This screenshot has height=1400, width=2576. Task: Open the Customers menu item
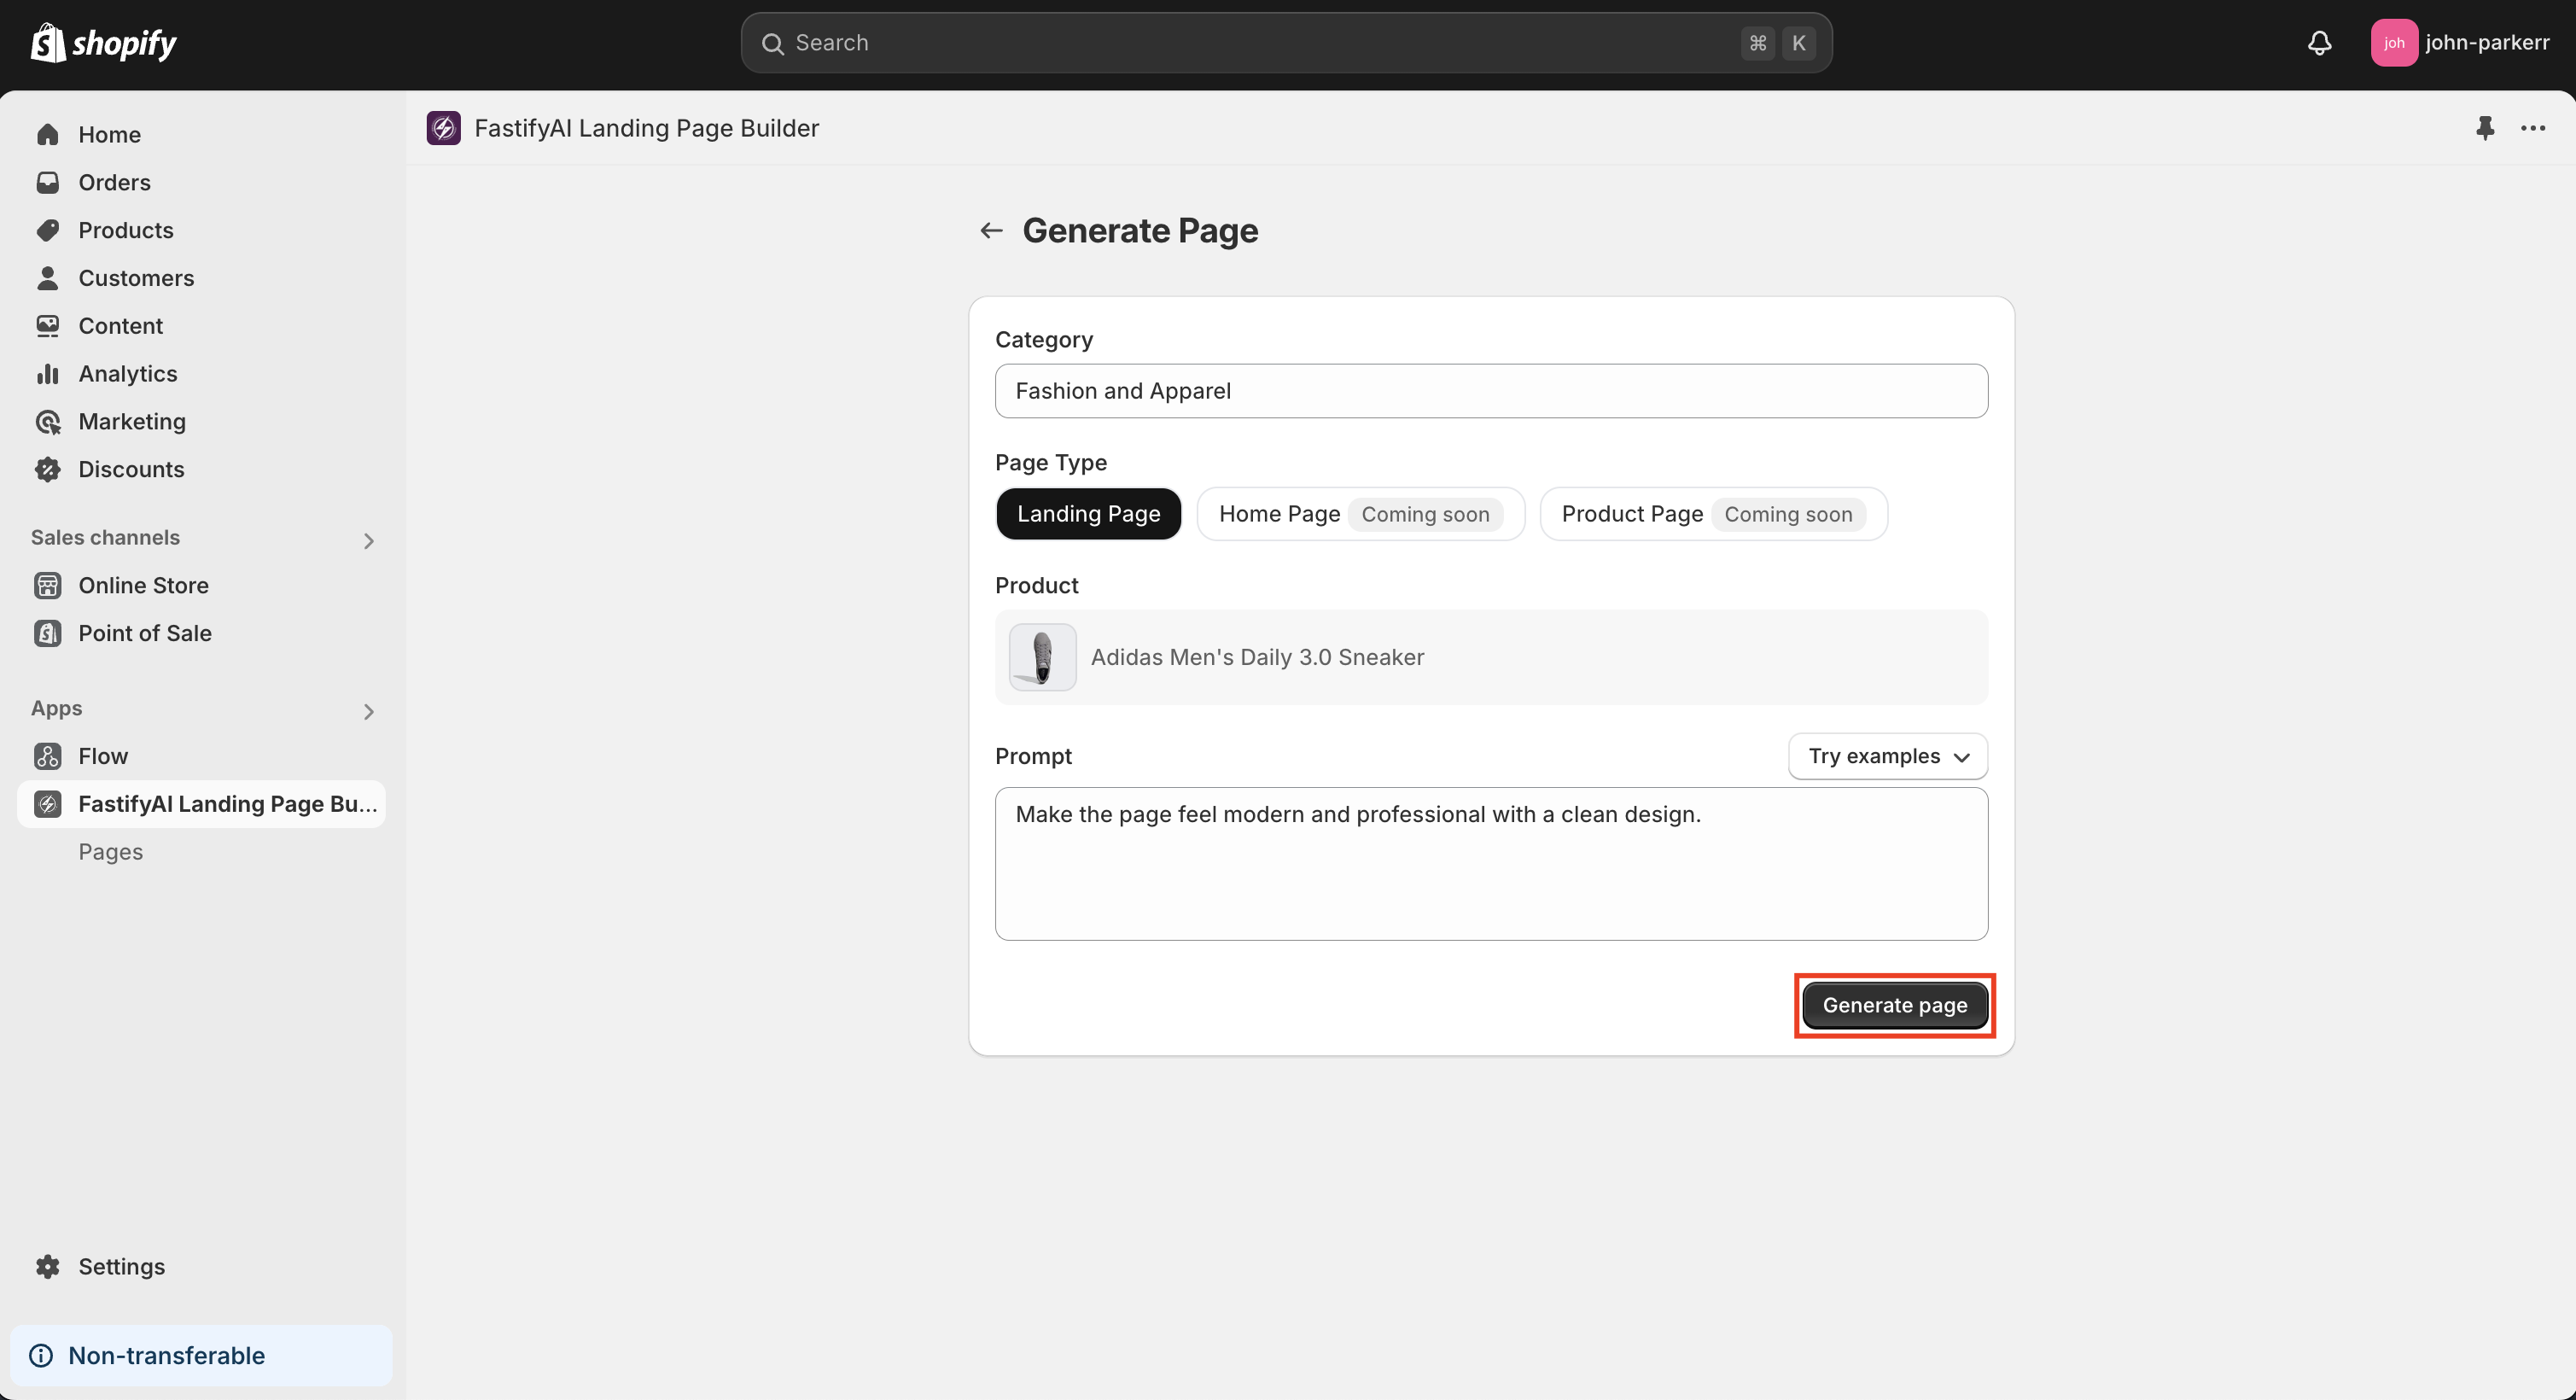pos(136,278)
